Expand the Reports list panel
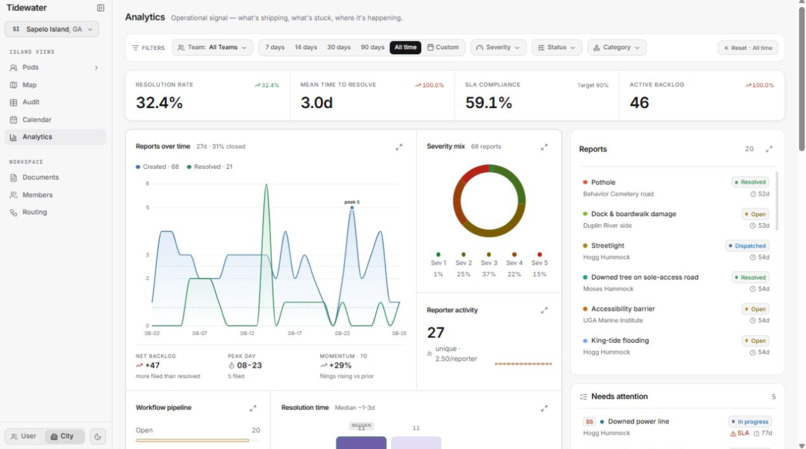The height and width of the screenshot is (449, 806). click(x=769, y=149)
